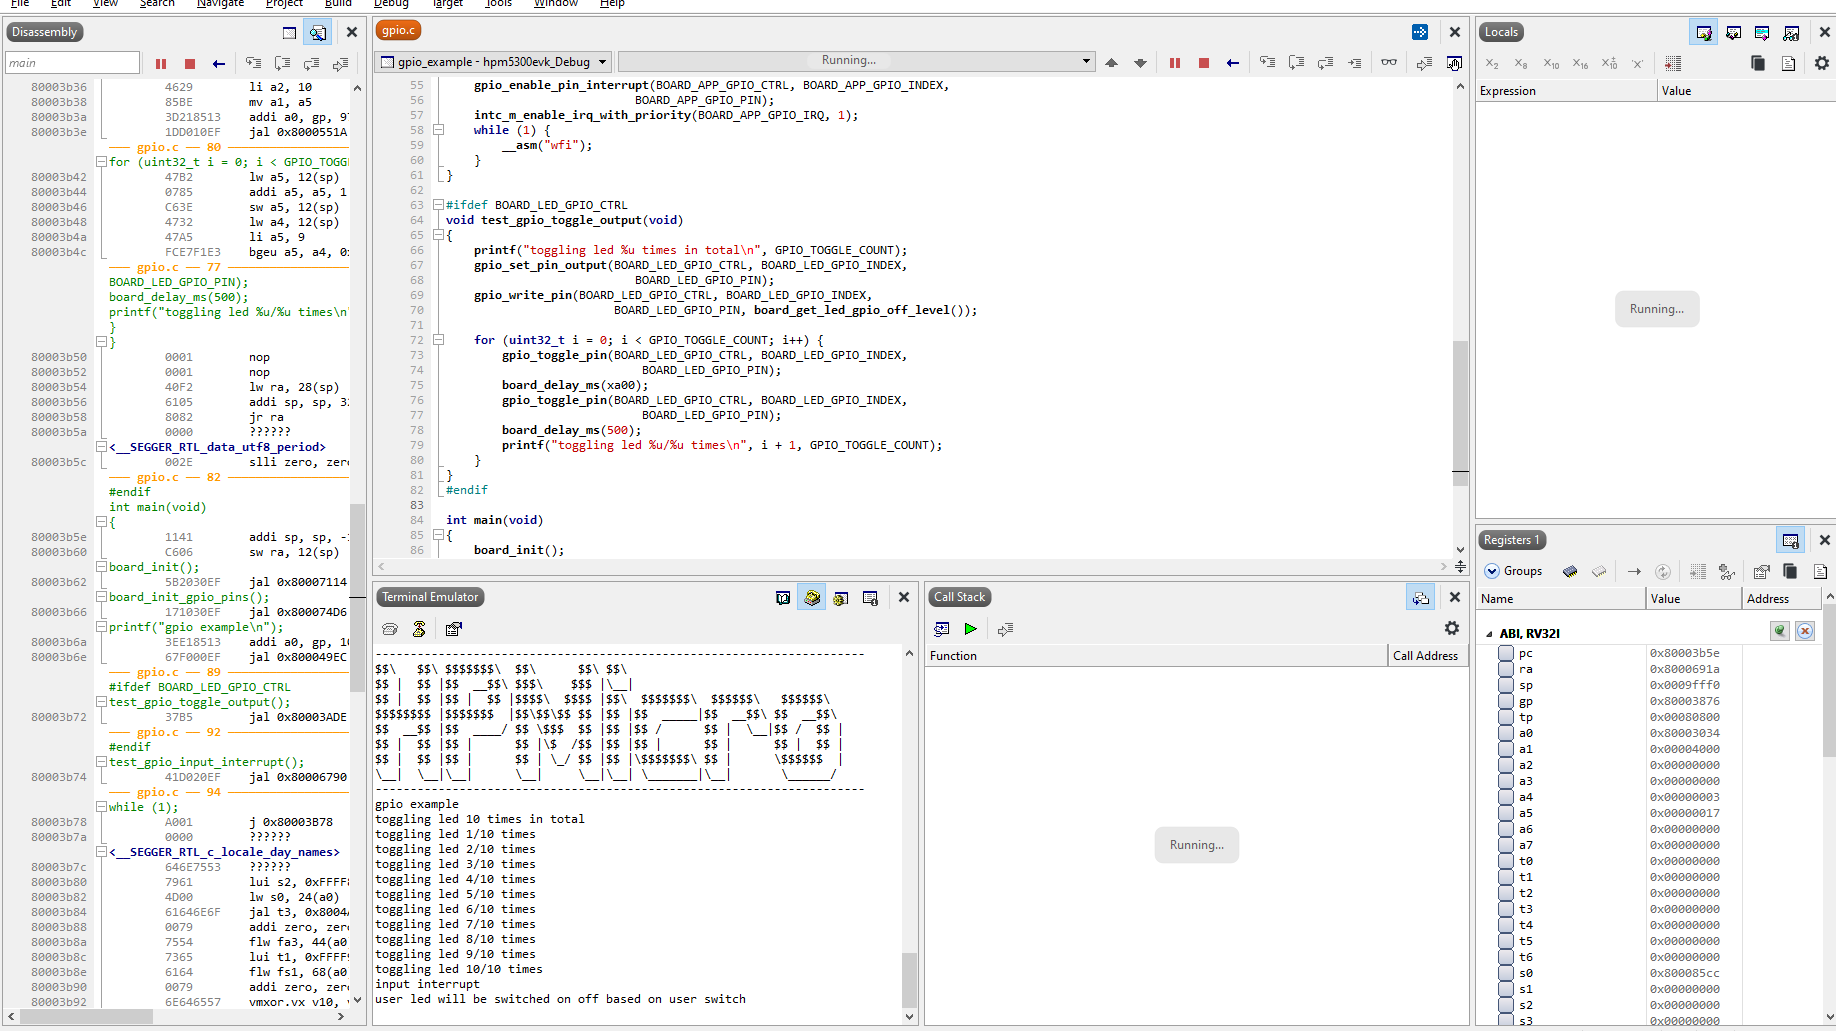
Task: Click the blue back arrow in Disassembly
Action: (219, 63)
